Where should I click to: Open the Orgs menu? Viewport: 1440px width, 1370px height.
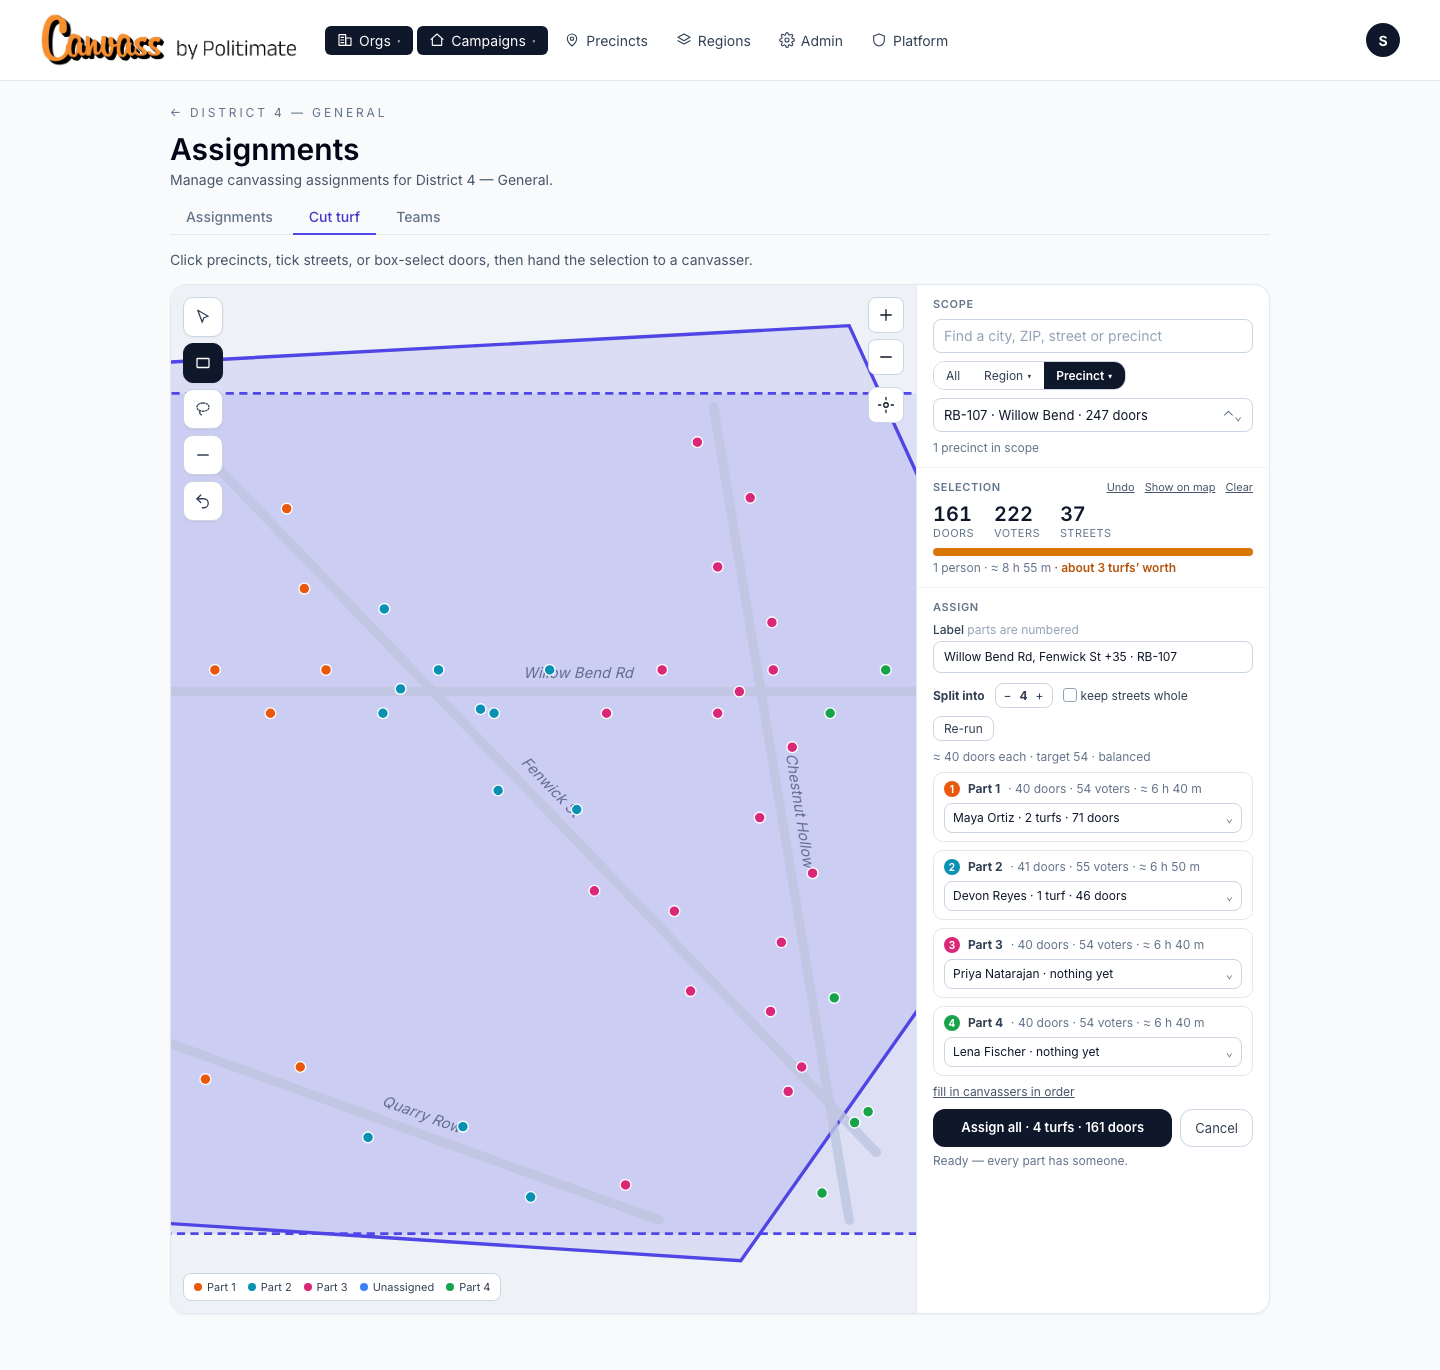click(369, 41)
